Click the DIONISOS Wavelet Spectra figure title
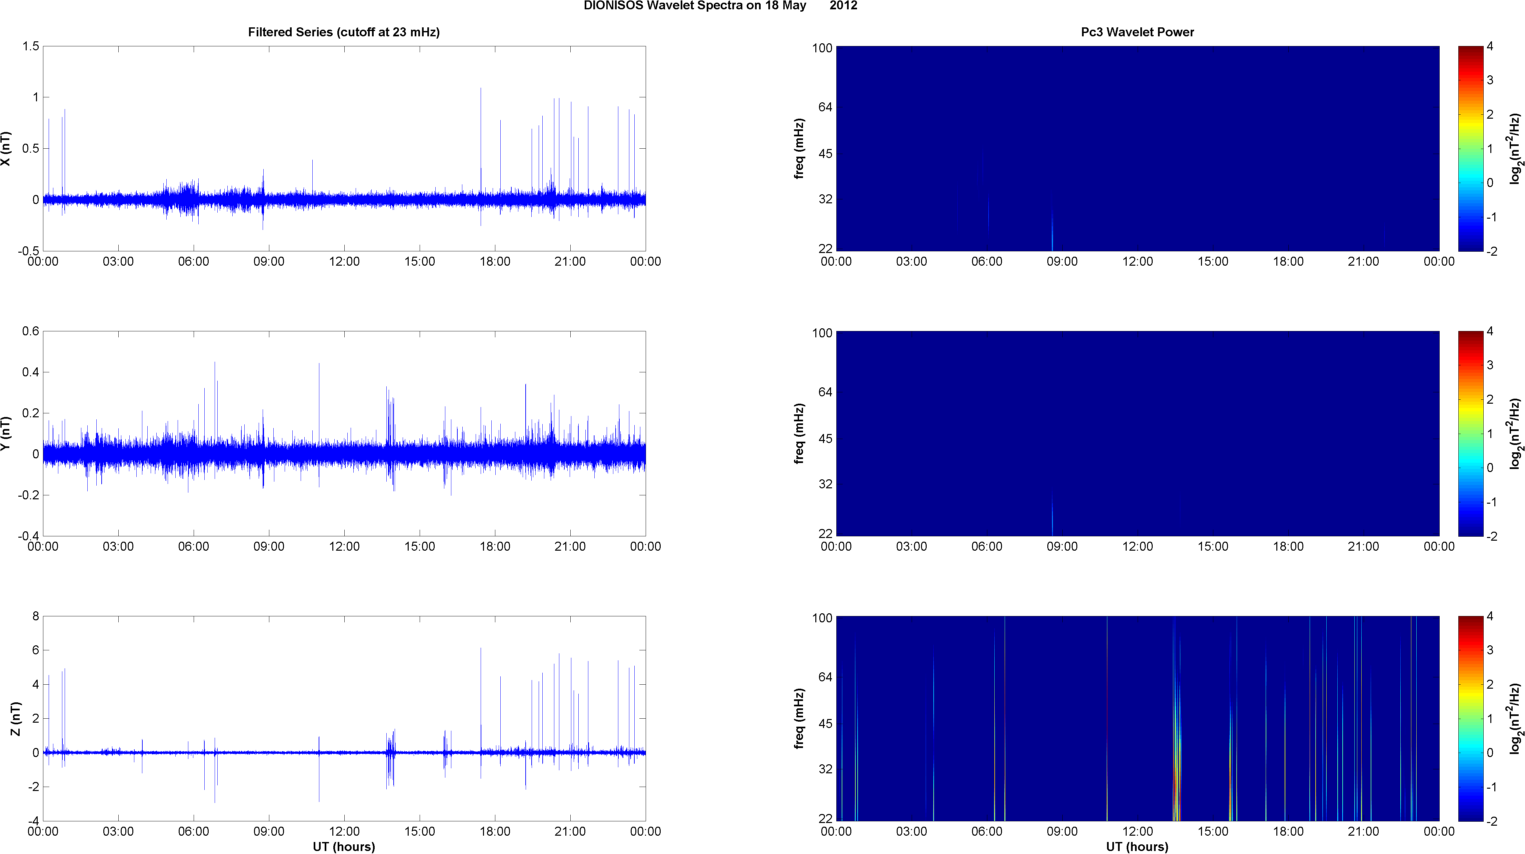The height and width of the screenshot is (854, 1525). (720, 6)
